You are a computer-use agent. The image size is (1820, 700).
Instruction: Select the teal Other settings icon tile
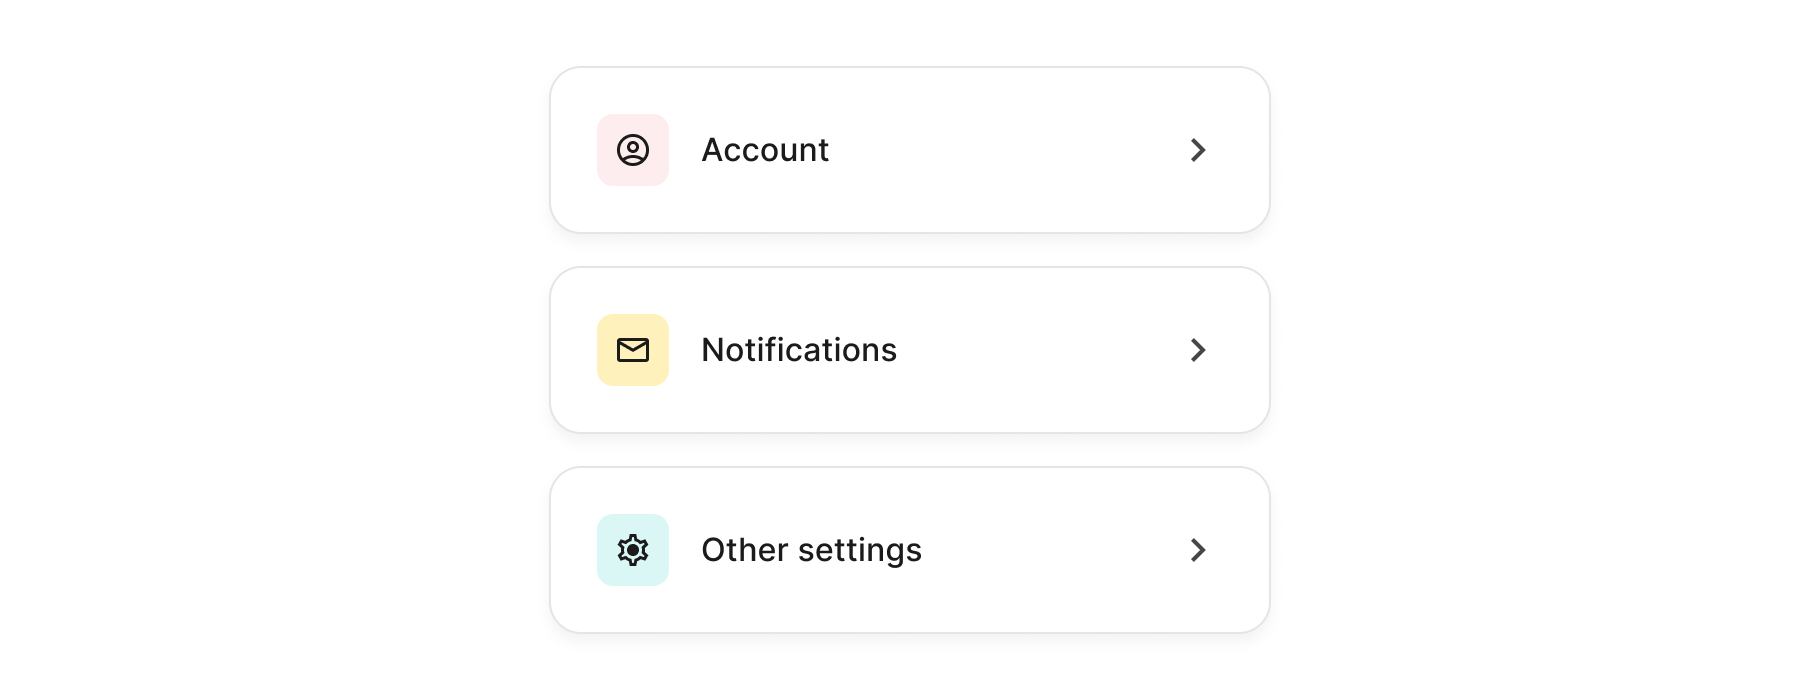(x=633, y=550)
